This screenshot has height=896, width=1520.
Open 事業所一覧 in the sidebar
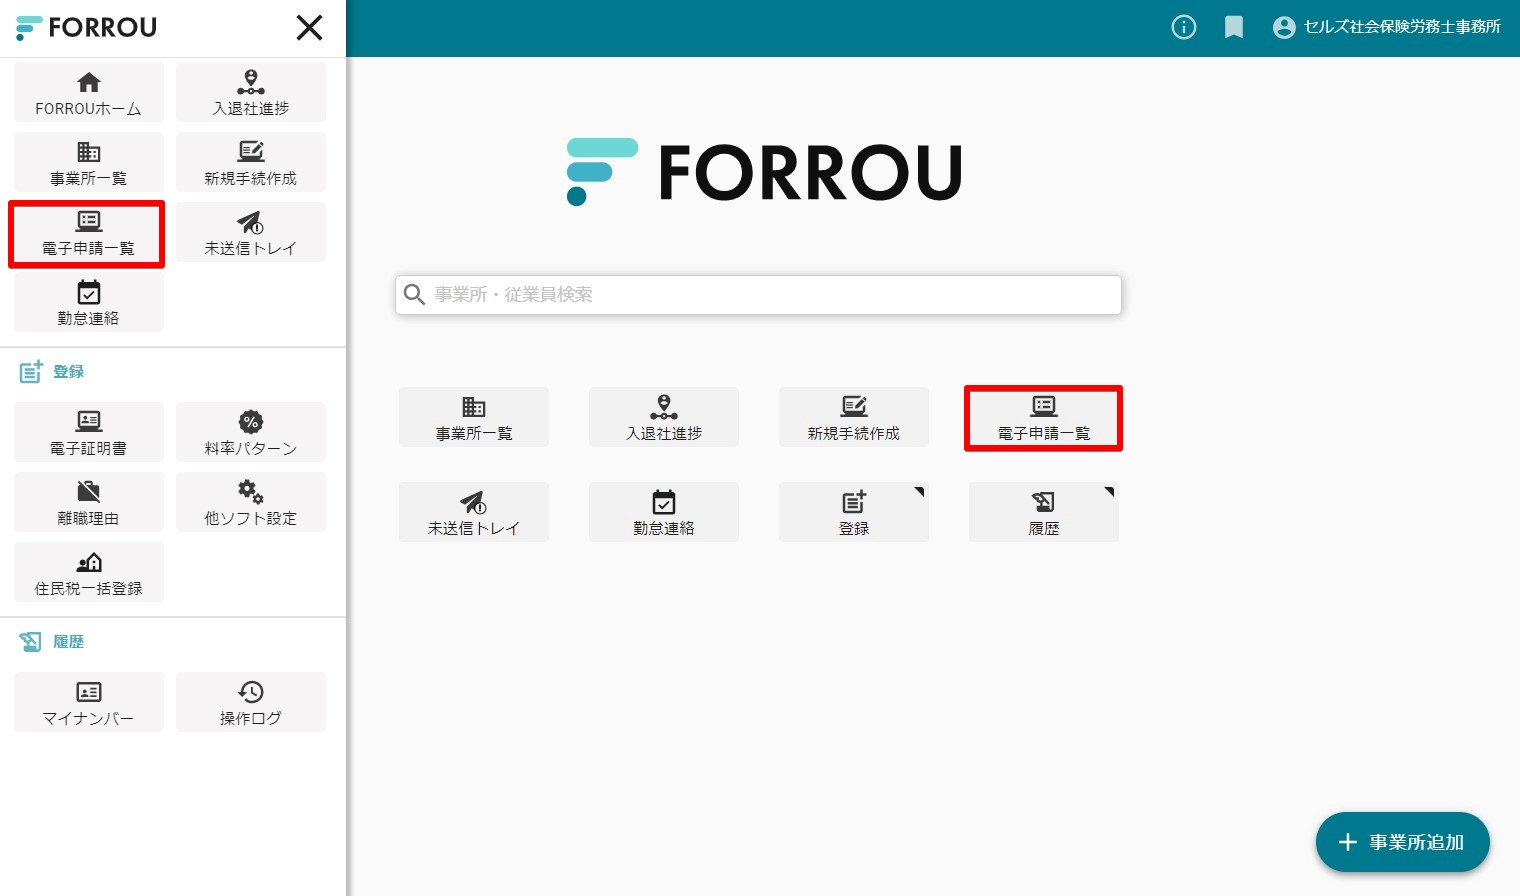click(x=89, y=162)
